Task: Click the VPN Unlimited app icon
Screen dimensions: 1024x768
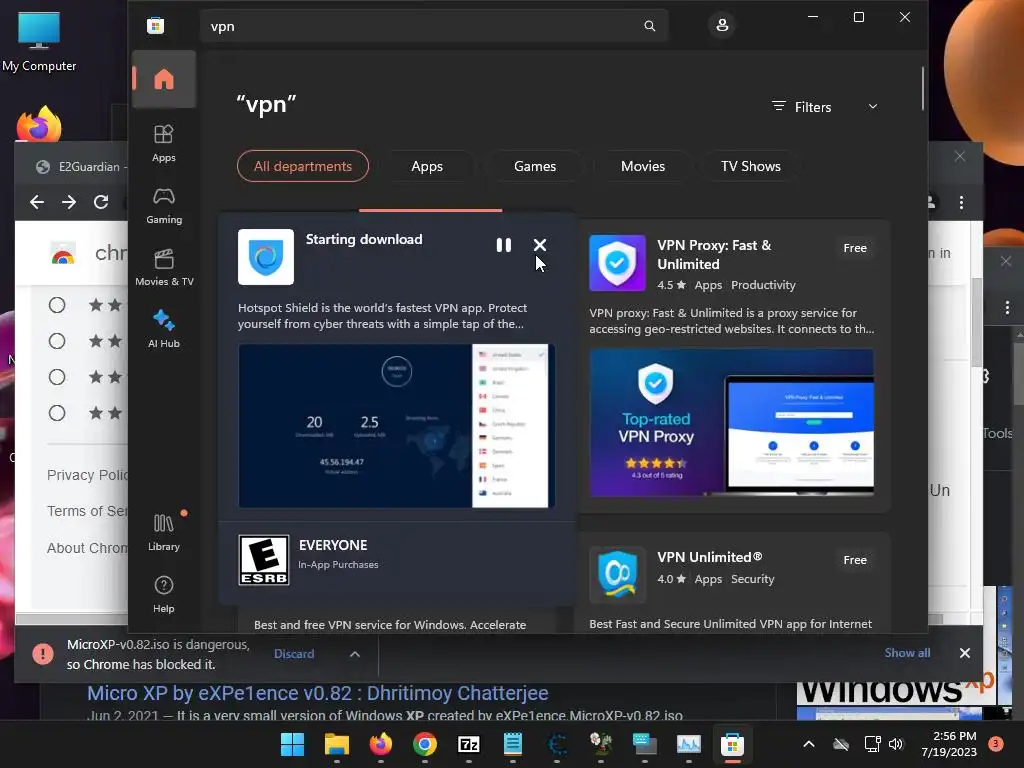Action: click(x=617, y=575)
